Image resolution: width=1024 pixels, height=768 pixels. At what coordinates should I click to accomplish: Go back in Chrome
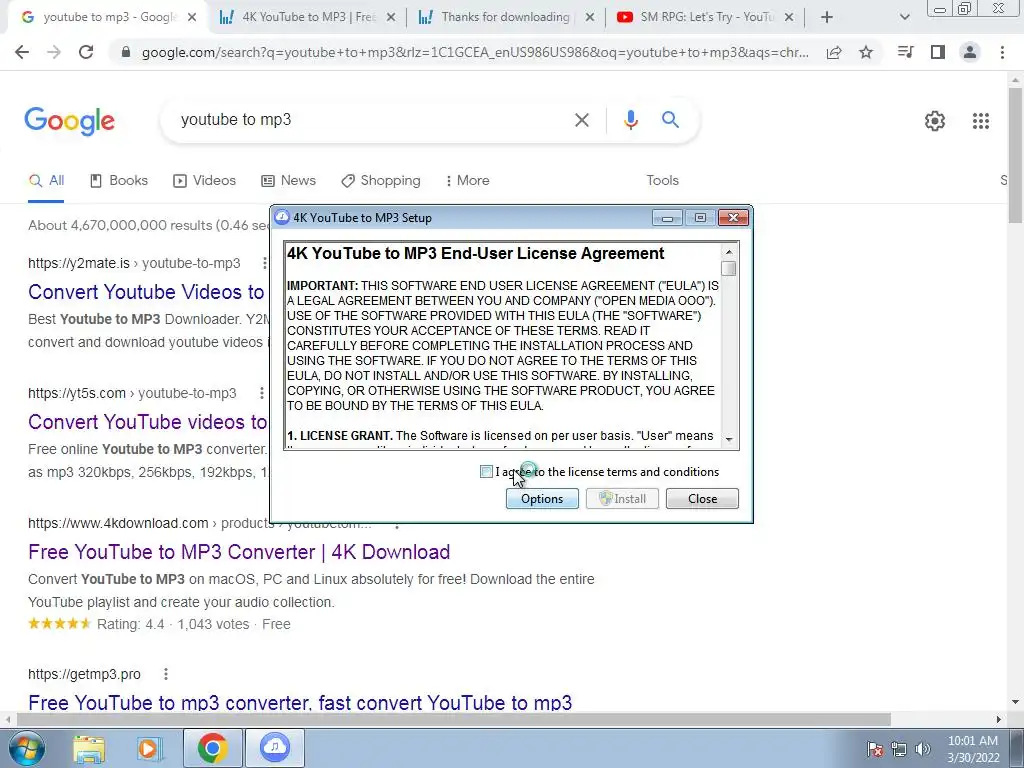click(22, 52)
